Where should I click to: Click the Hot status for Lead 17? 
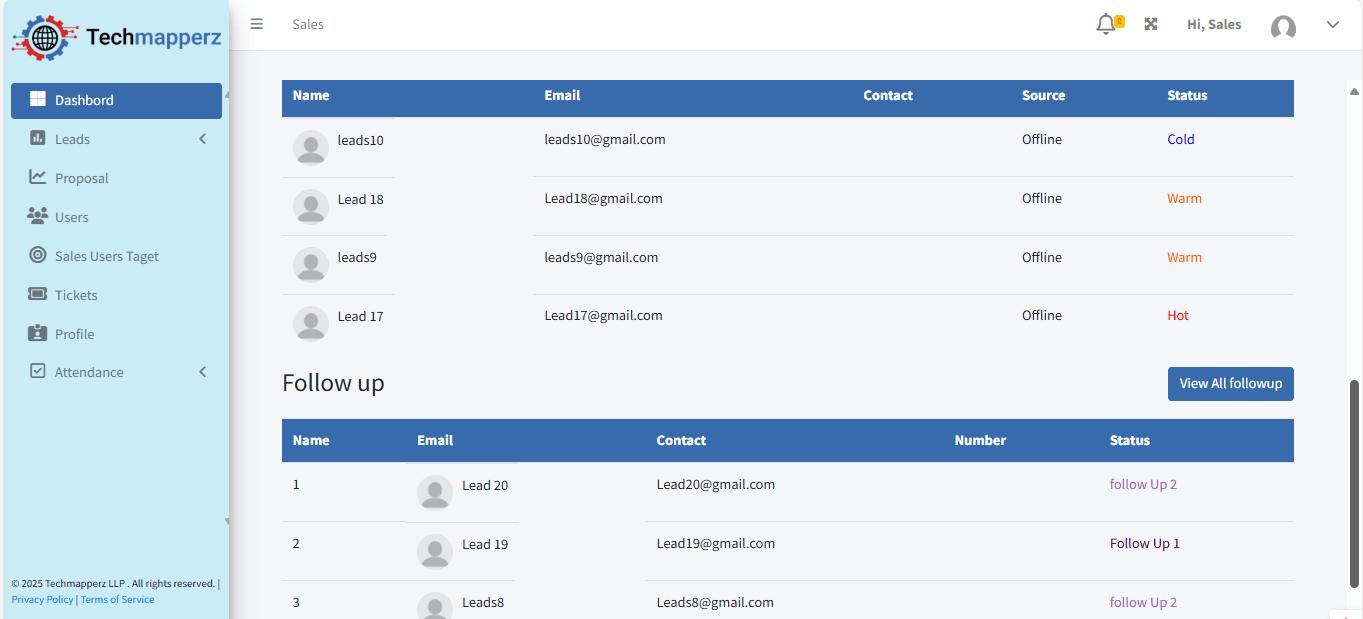tap(1178, 315)
